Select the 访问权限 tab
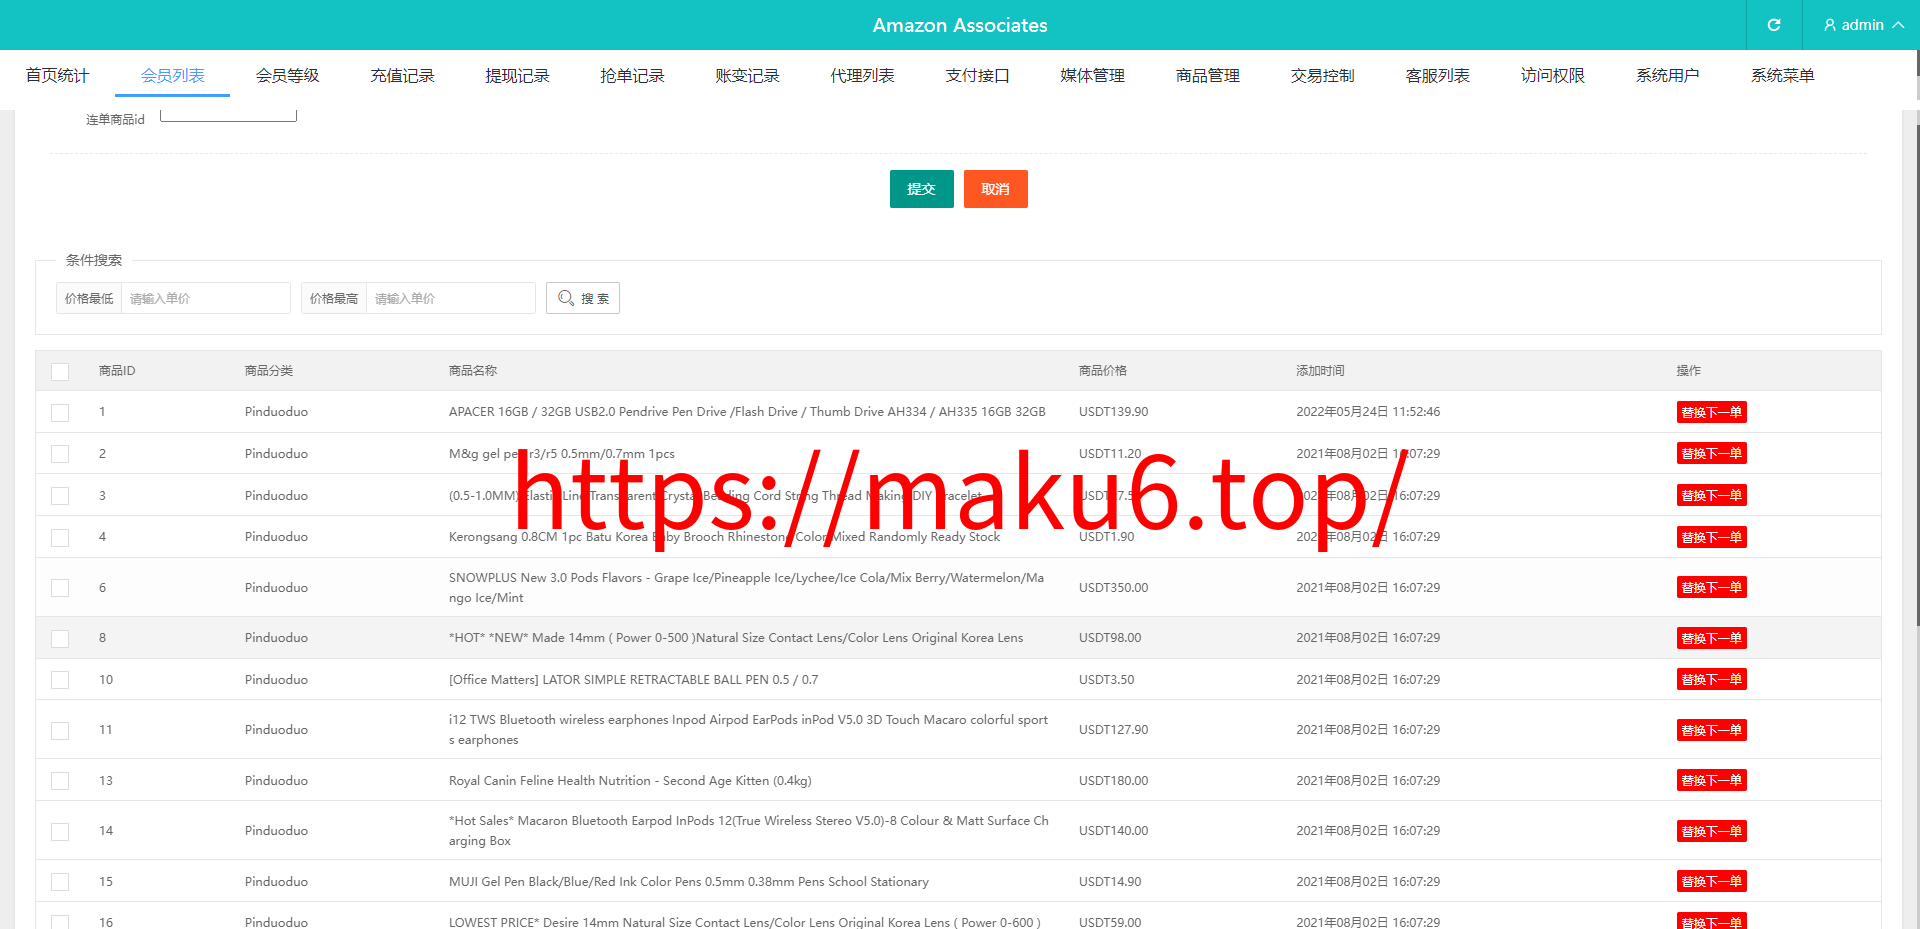1920x929 pixels. pyautogui.click(x=1552, y=75)
